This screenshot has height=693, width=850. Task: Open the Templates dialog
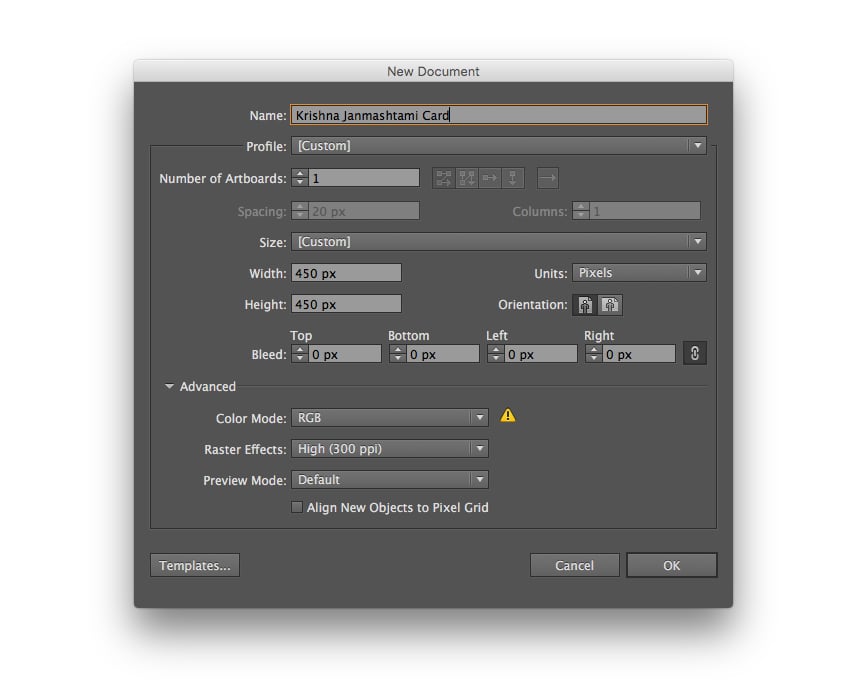pyautogui.click(x=194, y=565)
